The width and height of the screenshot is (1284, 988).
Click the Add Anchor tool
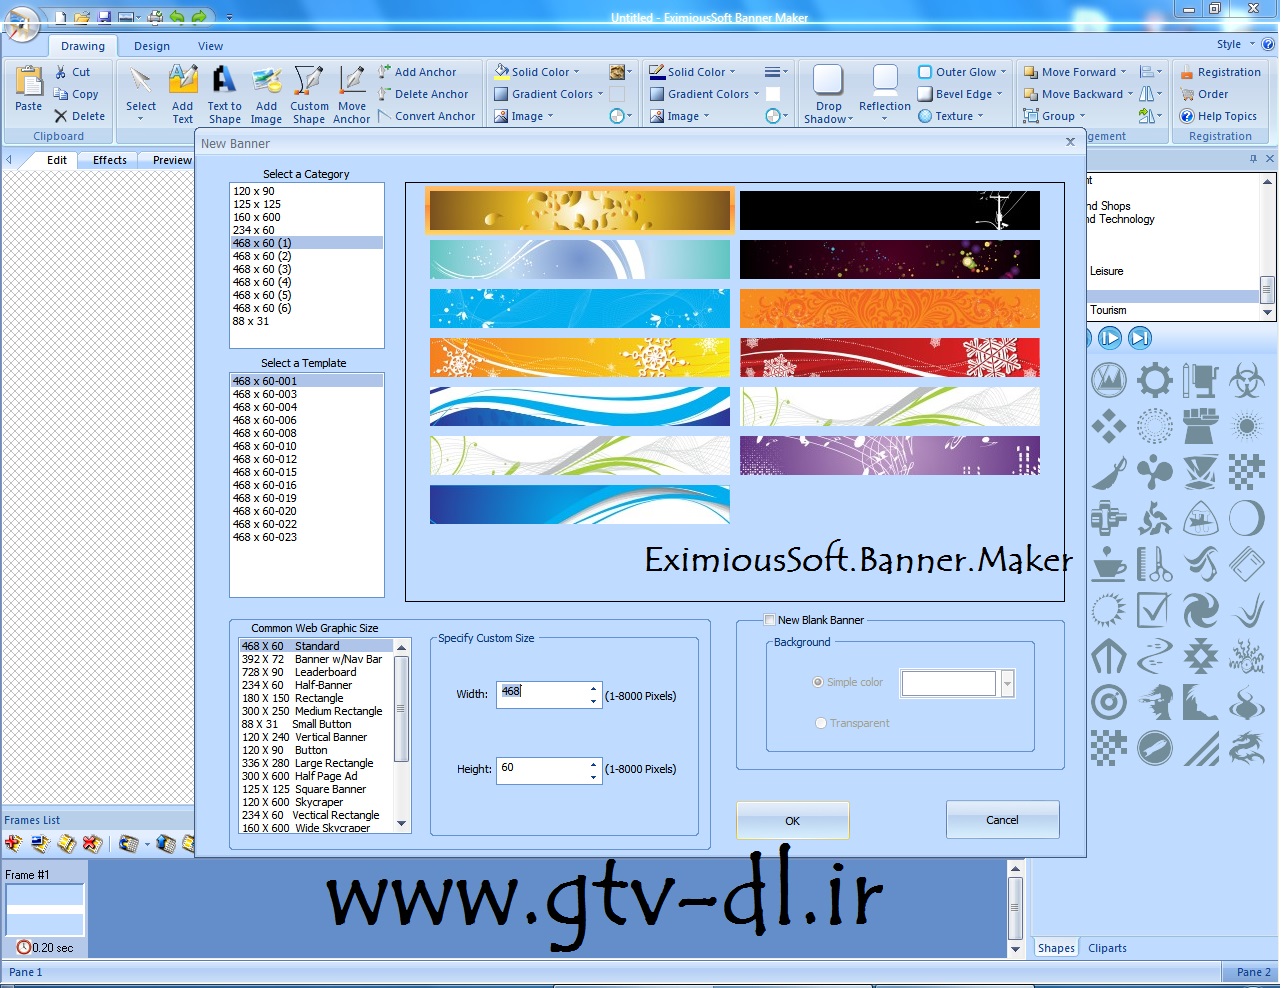point(417,72)
